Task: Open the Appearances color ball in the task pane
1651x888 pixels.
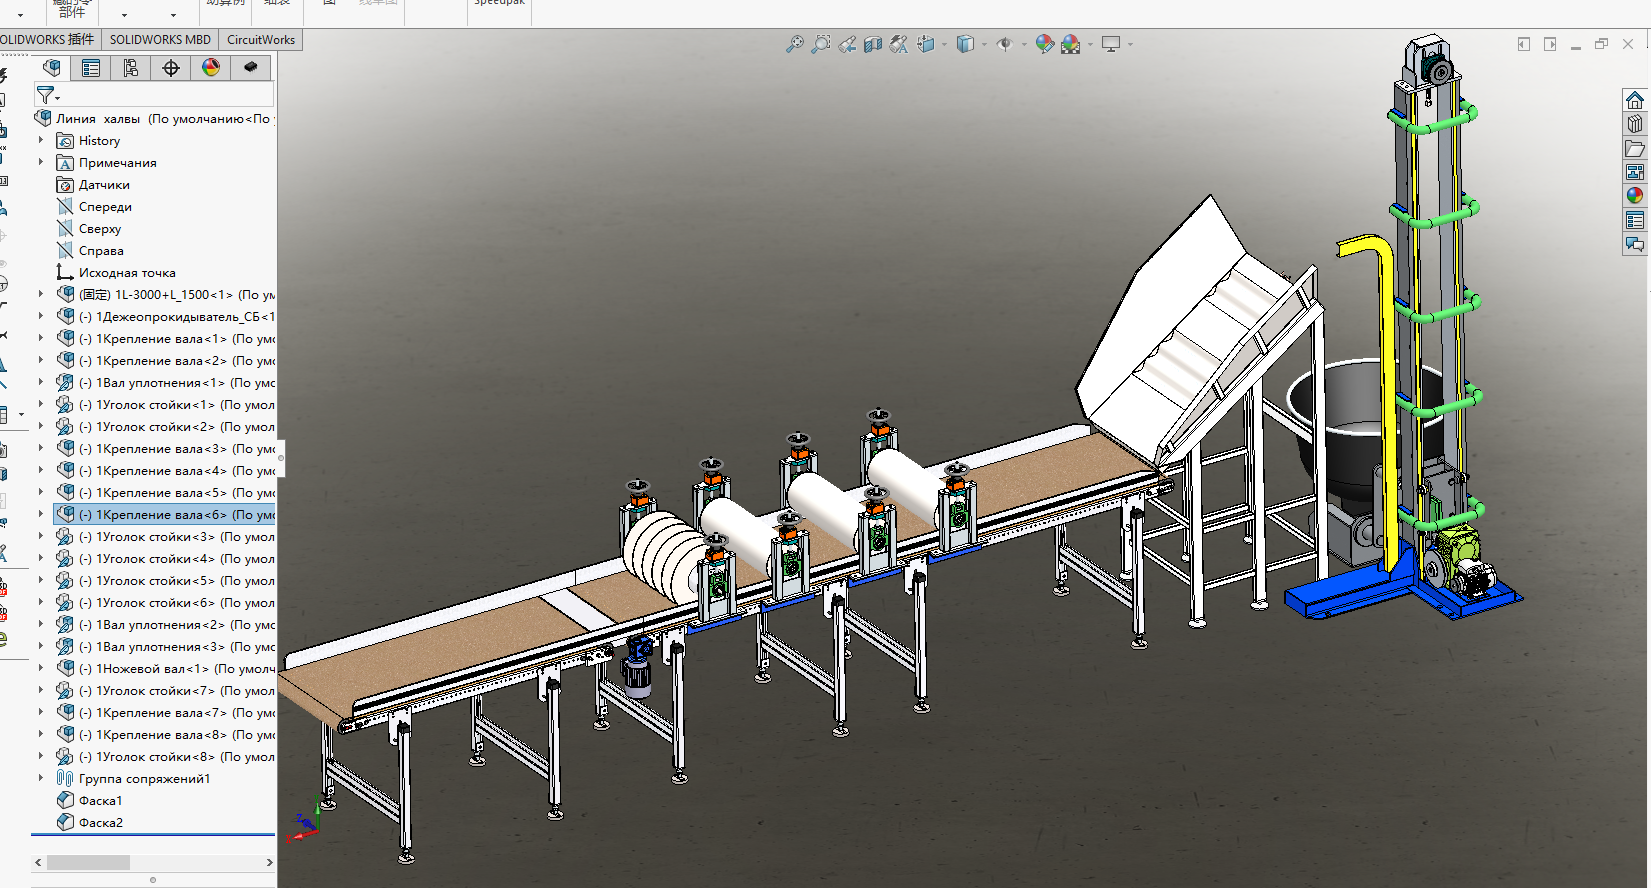Action: (x=1635, y=196)
